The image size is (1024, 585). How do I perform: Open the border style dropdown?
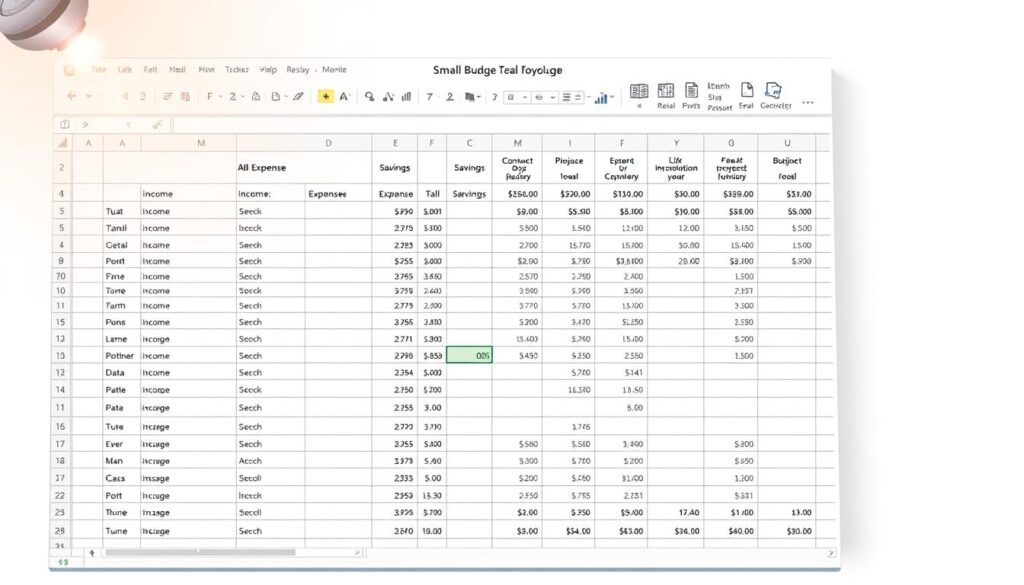click(x=527, y=96)
